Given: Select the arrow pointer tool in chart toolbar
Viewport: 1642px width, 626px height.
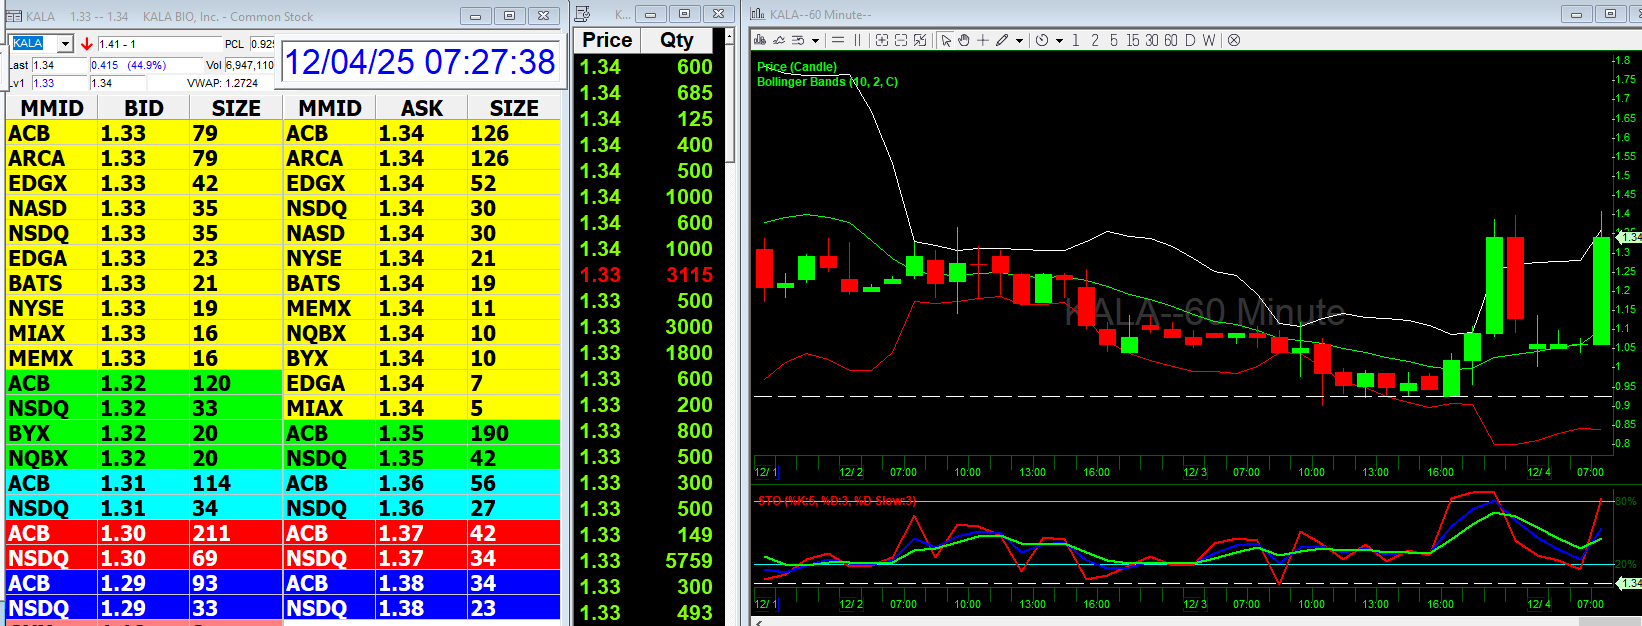Looking at the screenshot, I should (946, 40).
